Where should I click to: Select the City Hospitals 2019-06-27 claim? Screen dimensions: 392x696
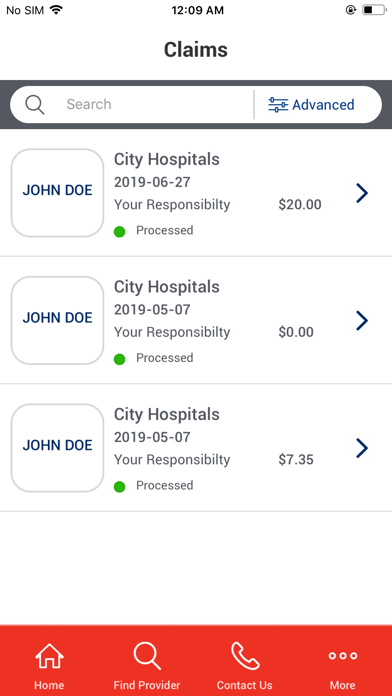point(196,193)
